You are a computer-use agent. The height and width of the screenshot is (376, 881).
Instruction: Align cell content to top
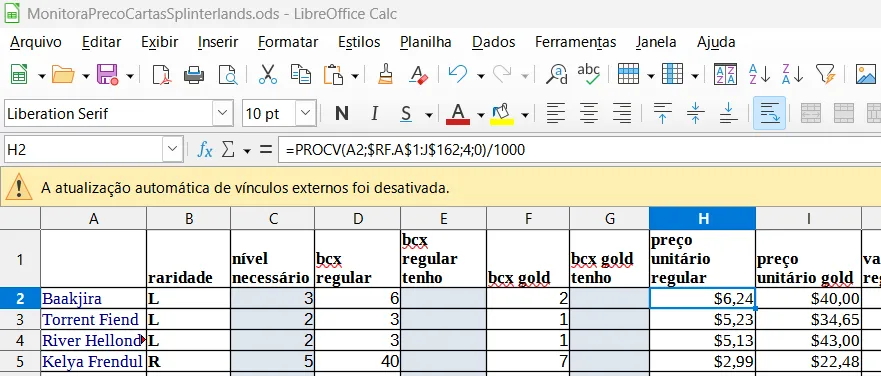(x=662, y=114)
